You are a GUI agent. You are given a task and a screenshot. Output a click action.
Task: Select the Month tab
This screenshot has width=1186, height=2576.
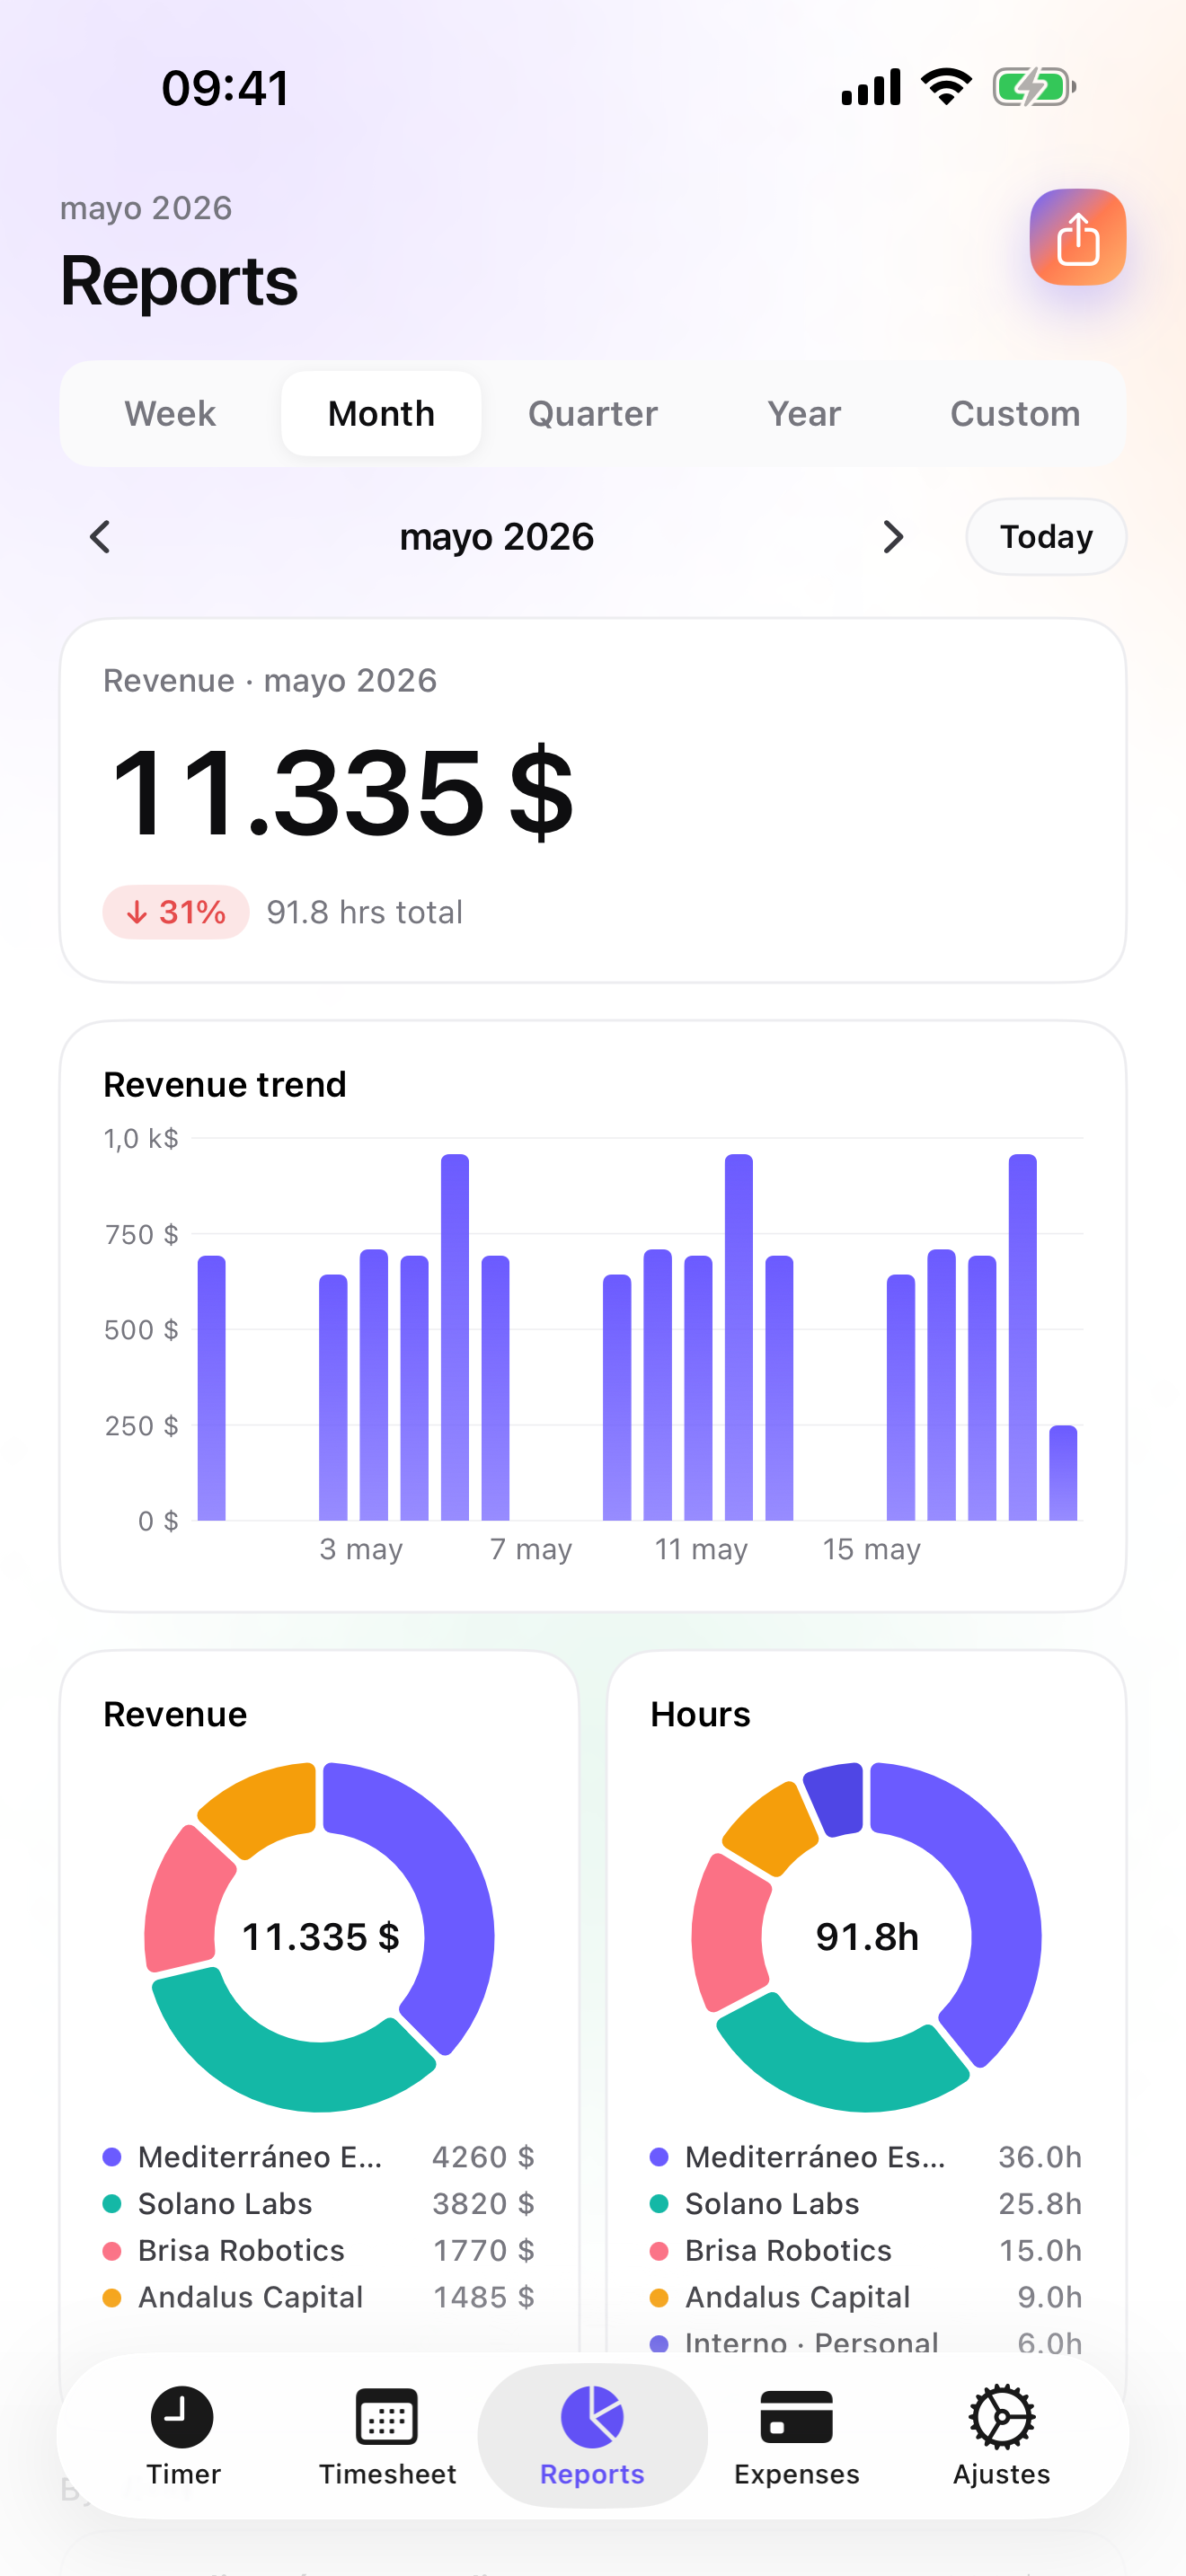pyautogui.click(x=381, y=413)
